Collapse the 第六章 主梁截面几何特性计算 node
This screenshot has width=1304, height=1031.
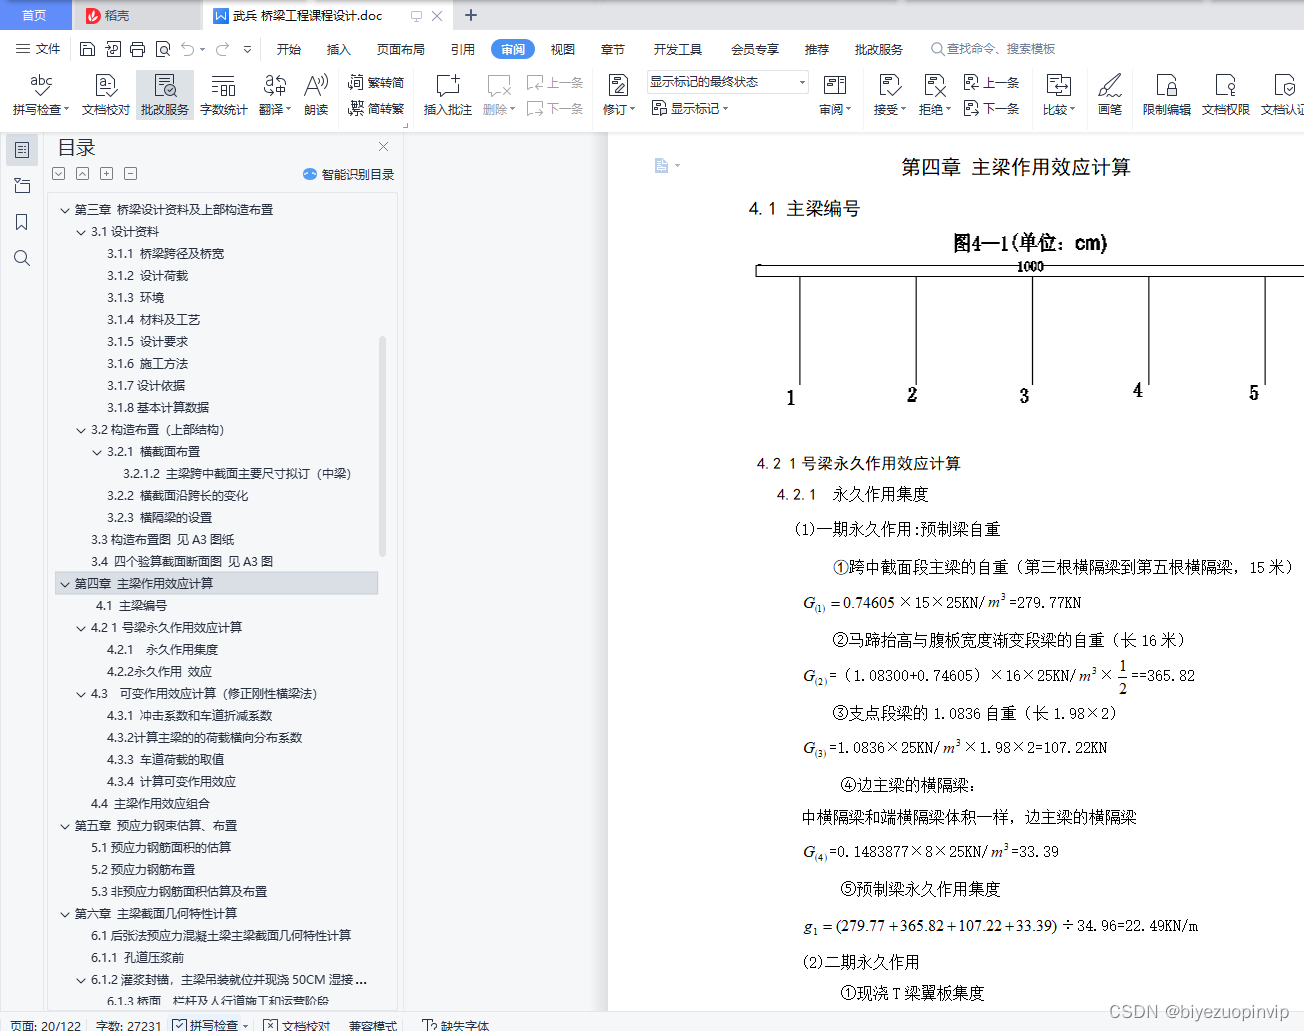[x=65, y=914]
